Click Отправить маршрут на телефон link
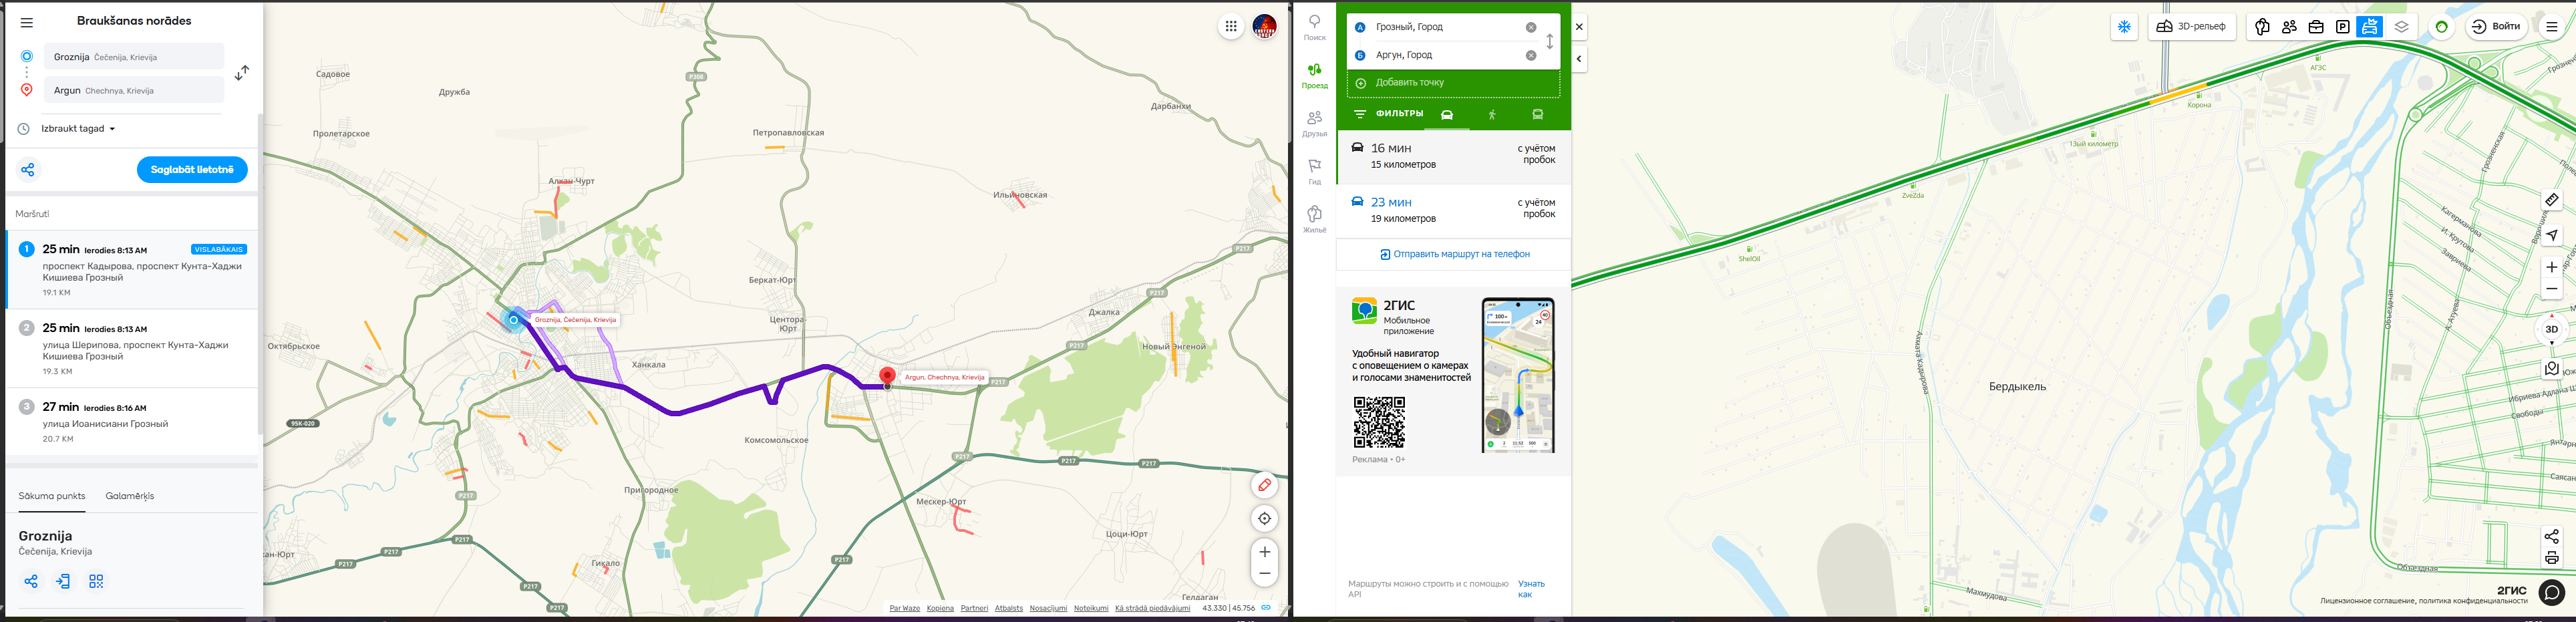The width and height of the screenshot is (2576, 622). (x=1454, y=254)
